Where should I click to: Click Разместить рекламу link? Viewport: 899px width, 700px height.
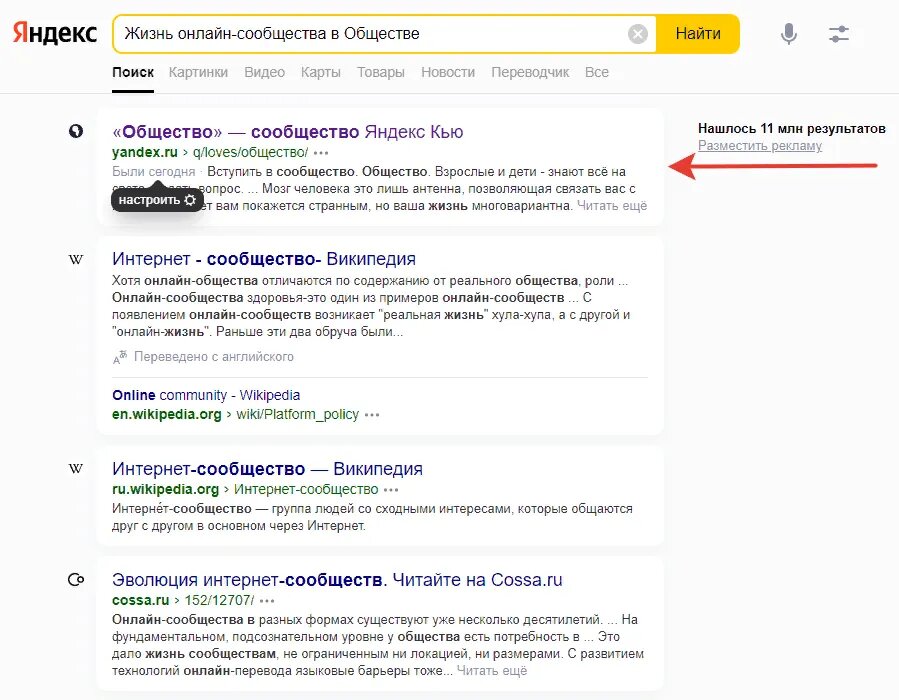760,146
